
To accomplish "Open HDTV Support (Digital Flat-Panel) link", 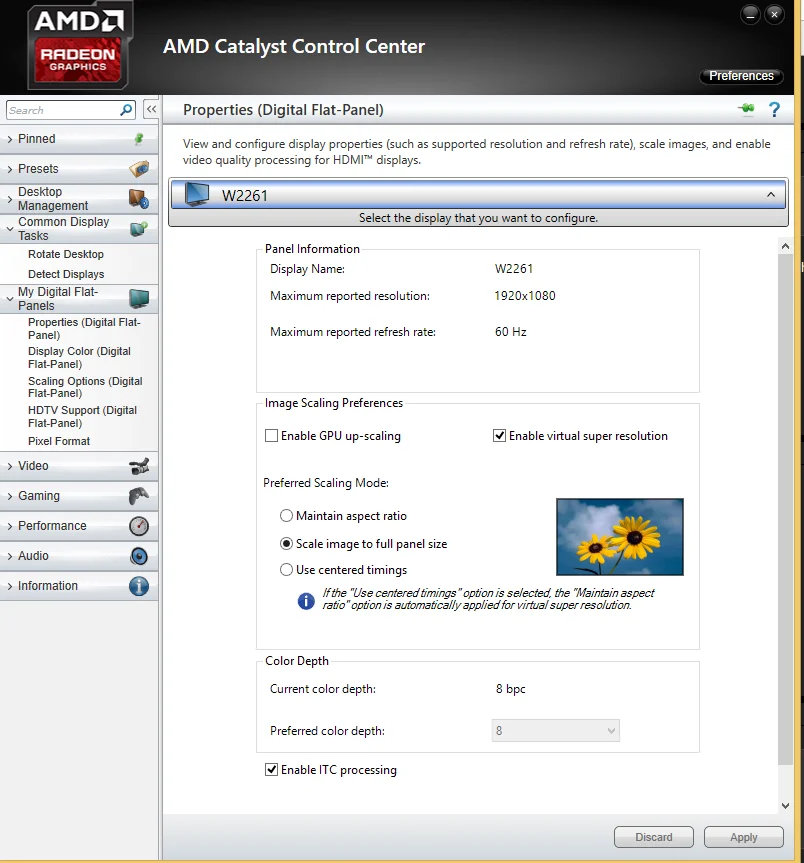I will tap(83, 417).
